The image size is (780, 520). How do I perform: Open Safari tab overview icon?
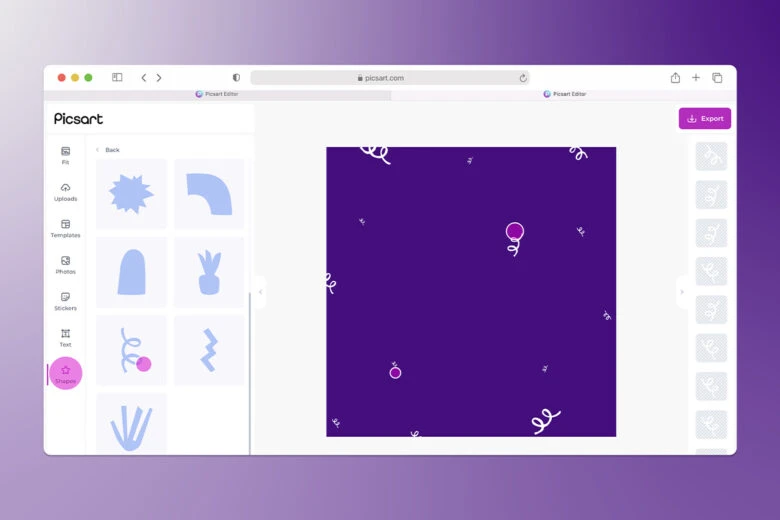tap(717, 78)
